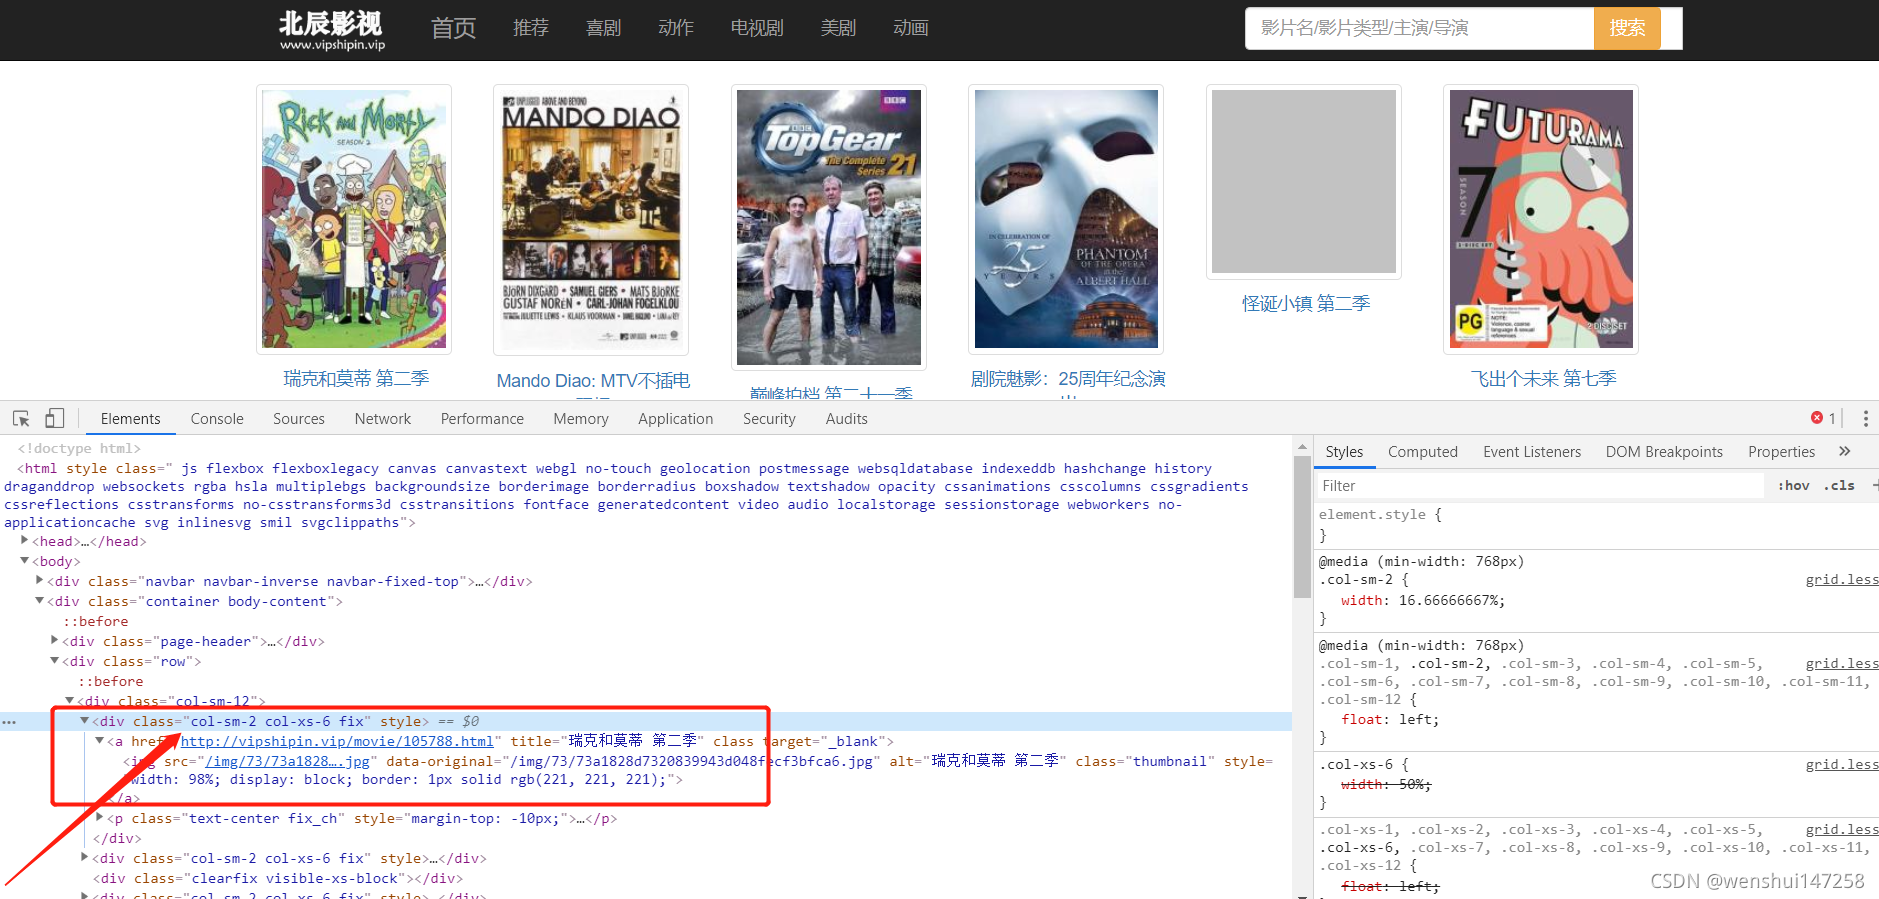Image resolution: width=1879 pixels, height=899 pixels.
Task: Click the Top Gear poster thumbnail
Action: (x=829, y=227)
